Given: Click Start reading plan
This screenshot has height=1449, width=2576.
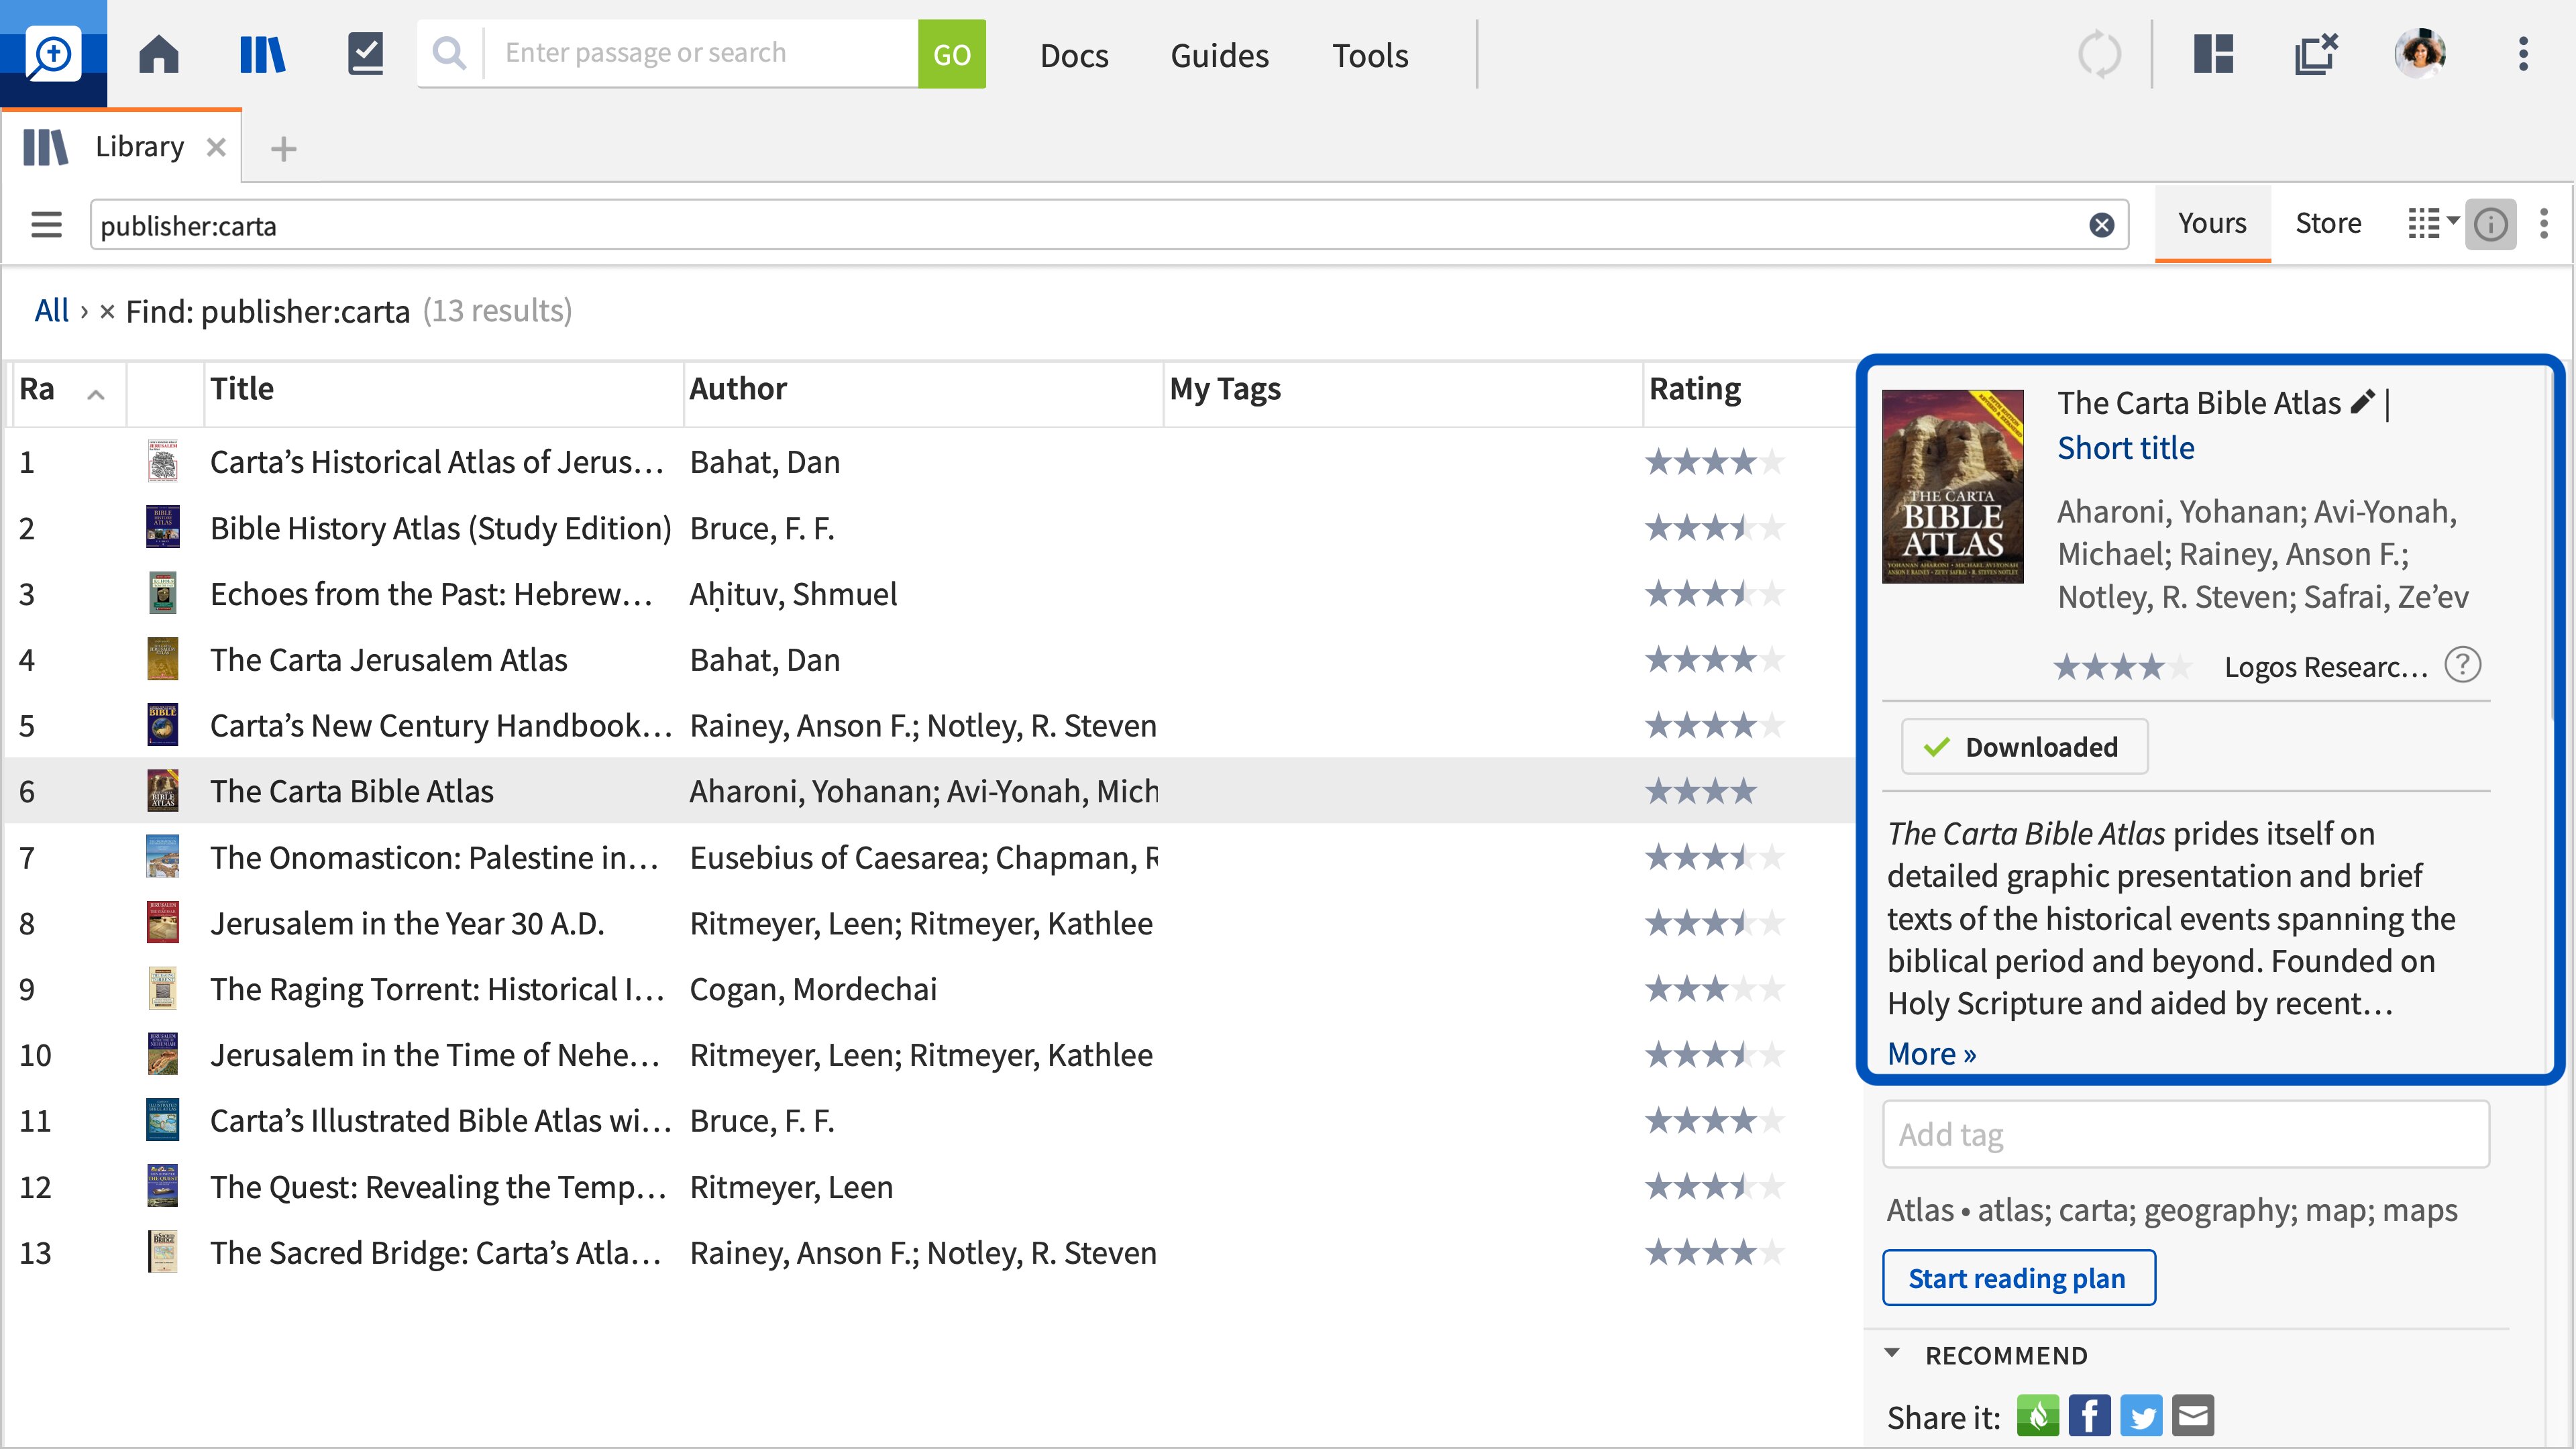Looking at the screenshot, I should point(2018,1278).
